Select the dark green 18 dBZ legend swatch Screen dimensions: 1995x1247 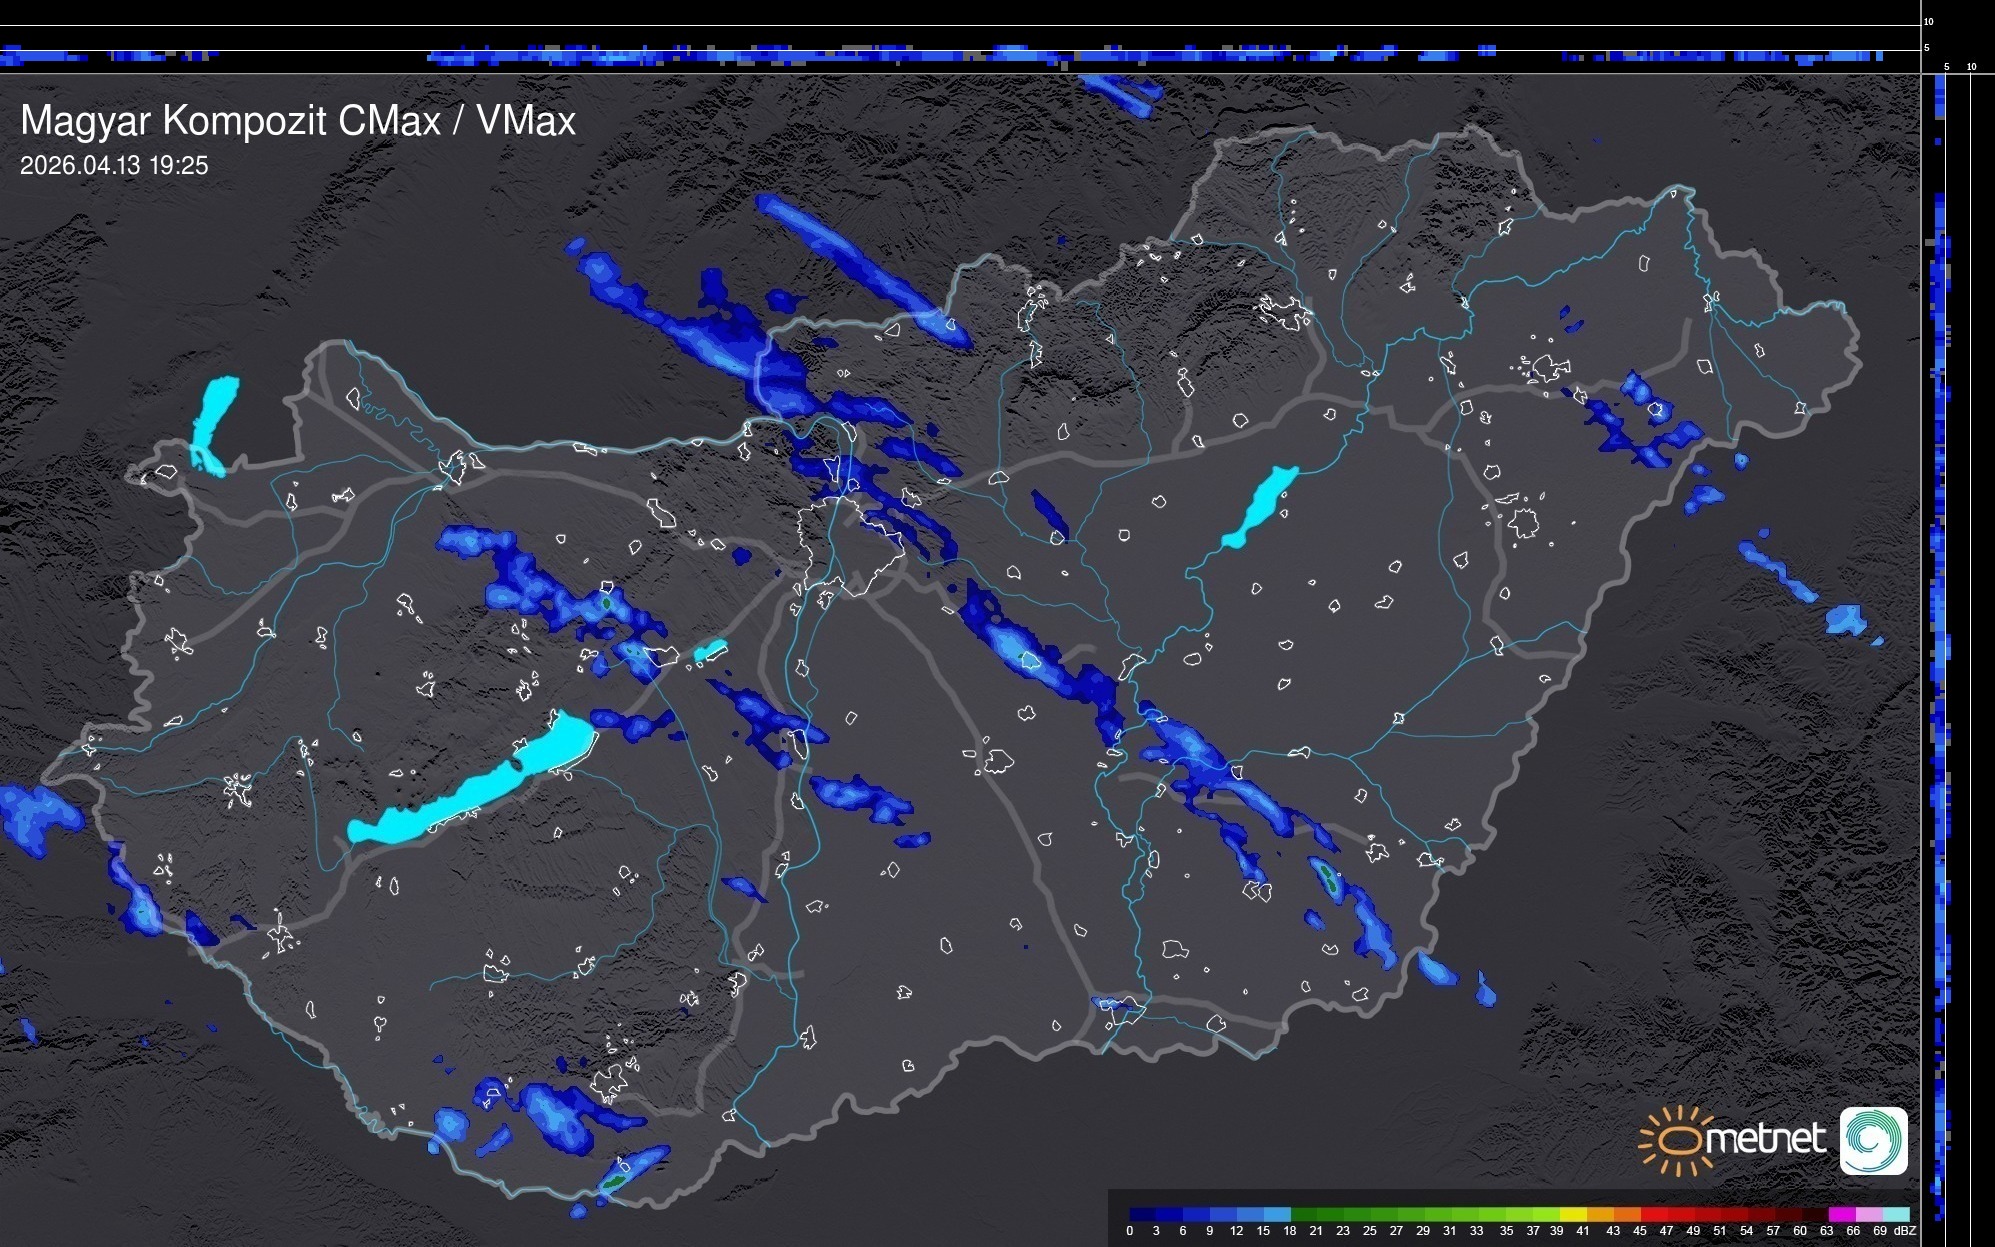tap(1304, 1214)
